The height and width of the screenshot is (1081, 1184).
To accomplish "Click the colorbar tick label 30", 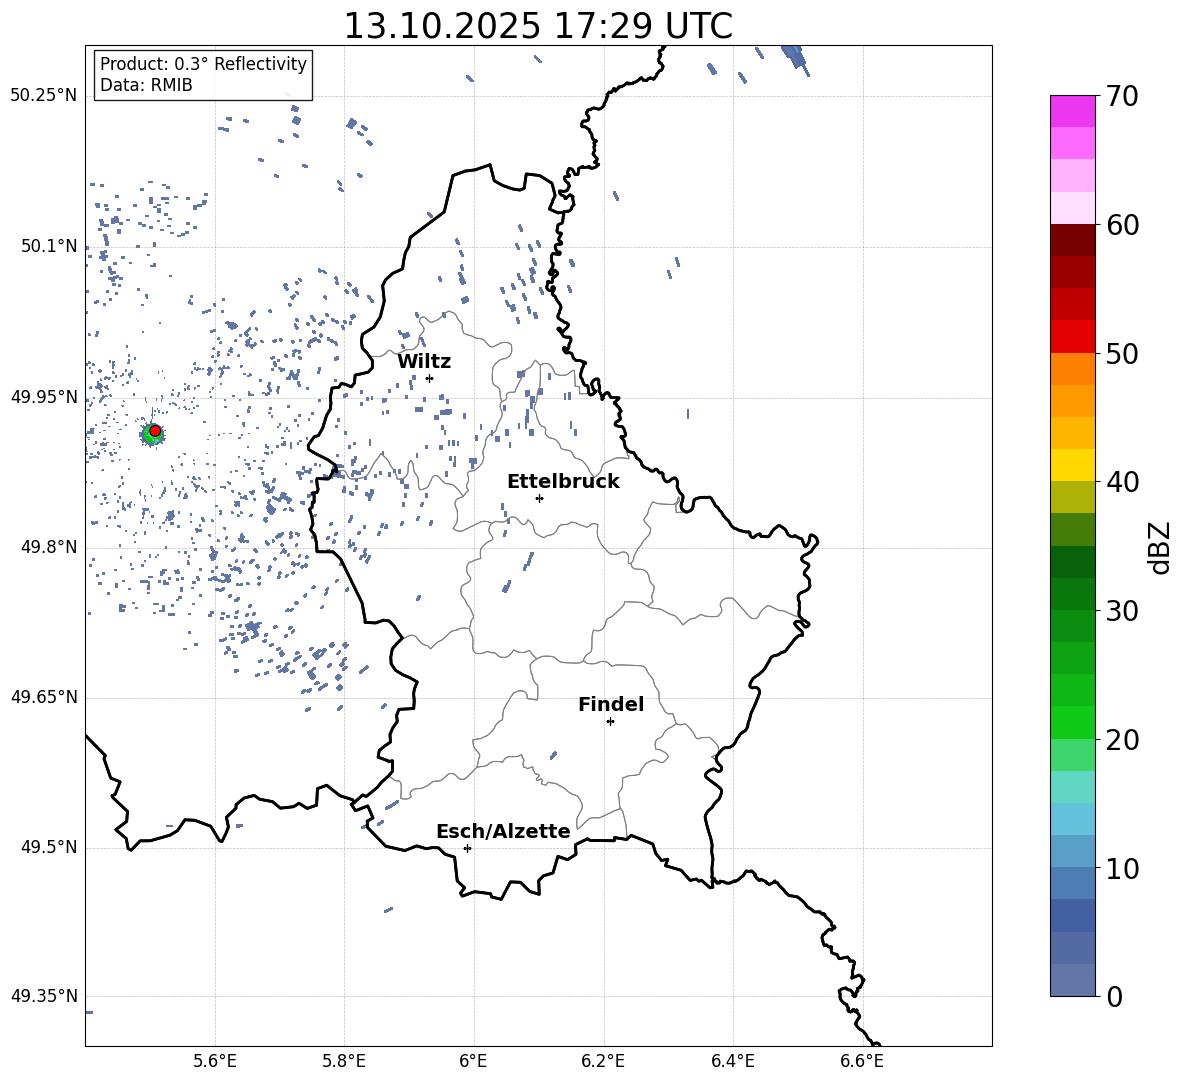I will point(1122,611).
